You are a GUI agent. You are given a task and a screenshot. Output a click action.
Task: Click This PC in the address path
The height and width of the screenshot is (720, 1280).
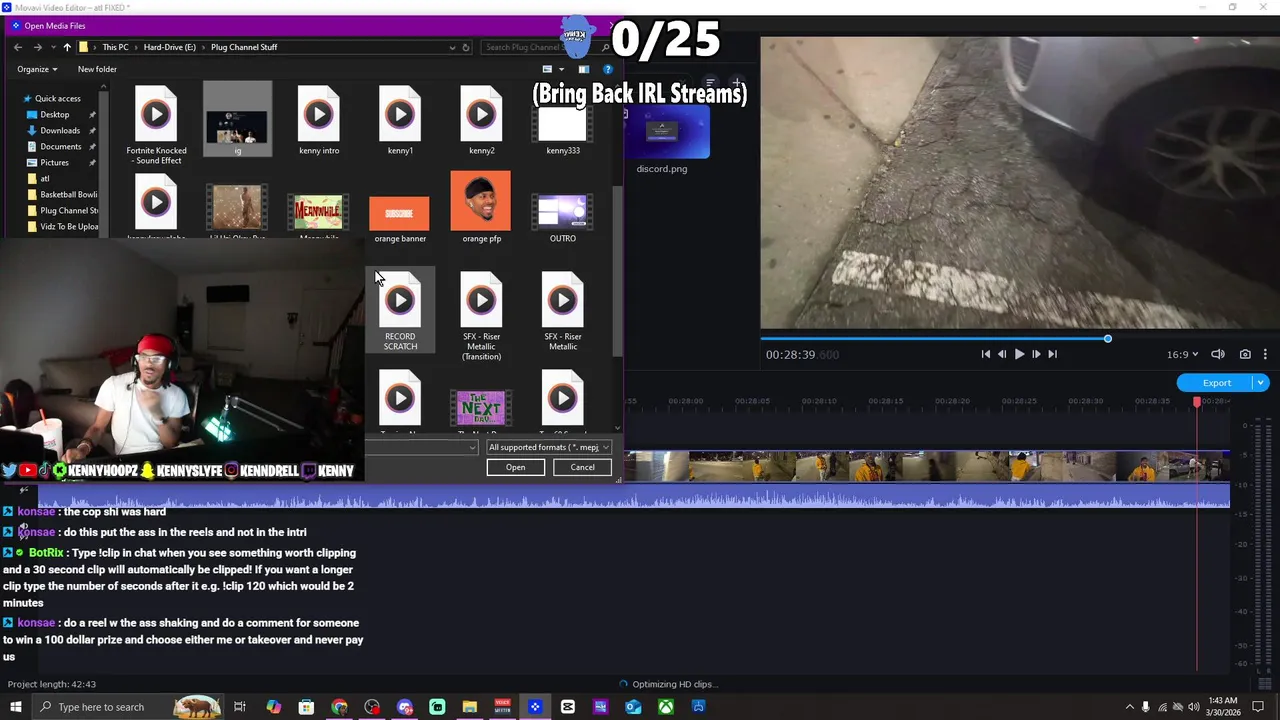click(115, 47)
